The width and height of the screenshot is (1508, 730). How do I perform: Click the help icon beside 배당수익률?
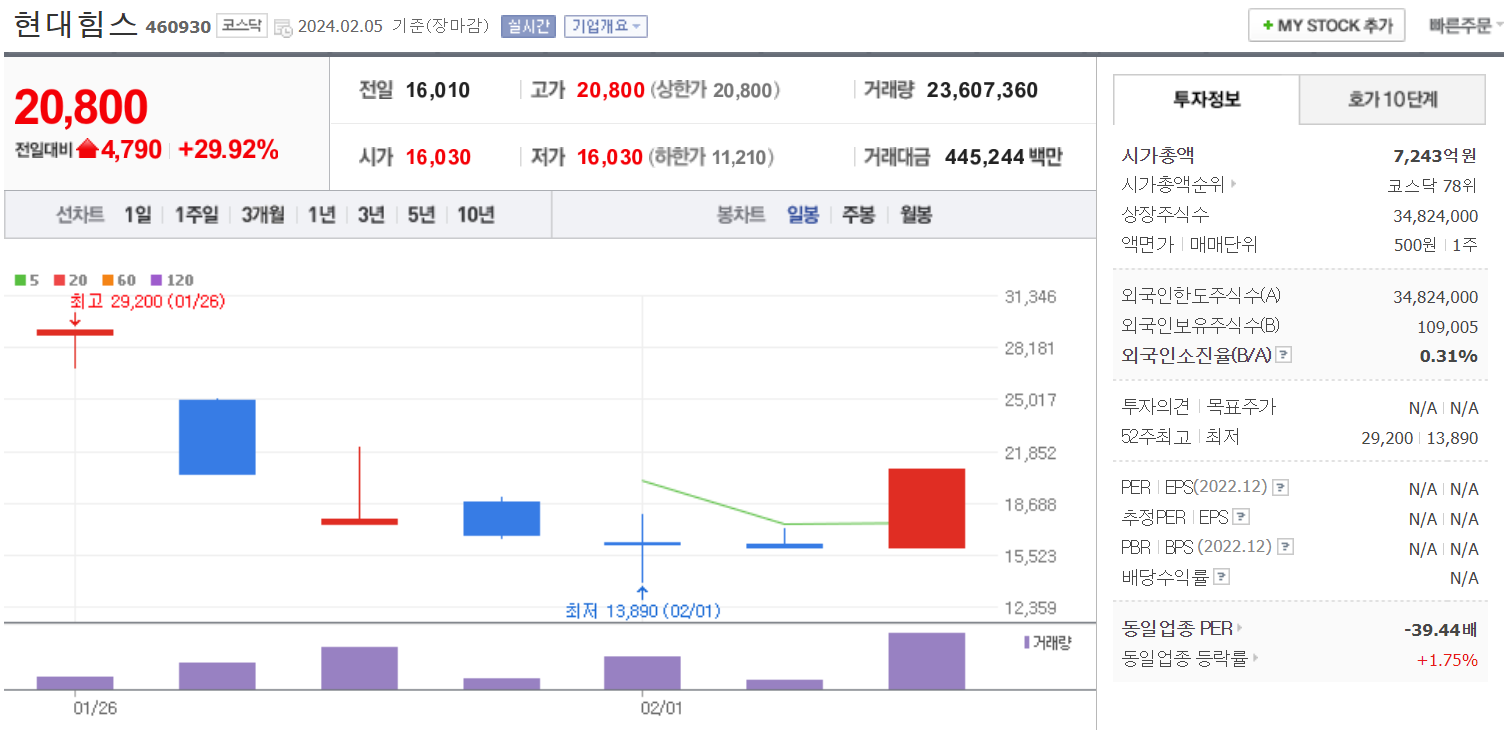1222,577
